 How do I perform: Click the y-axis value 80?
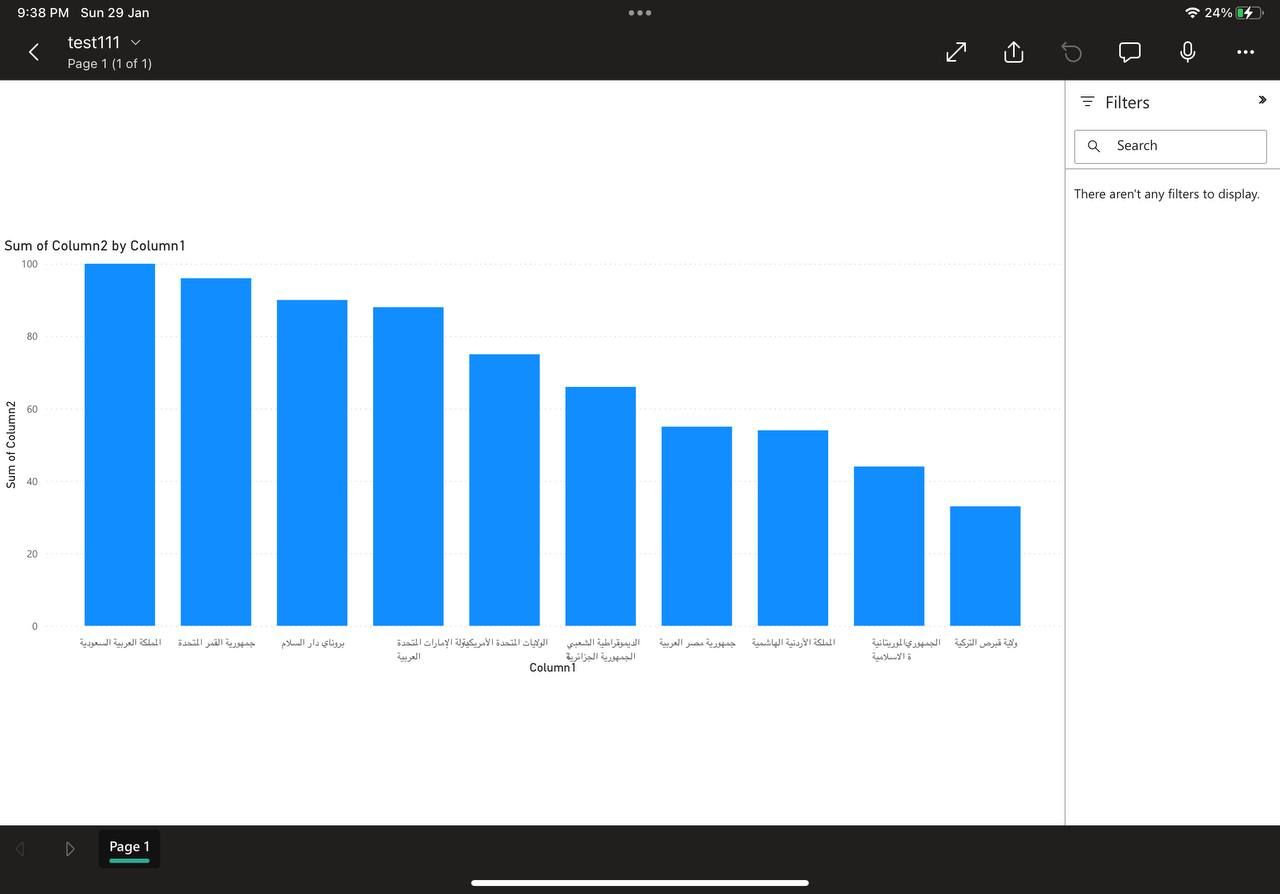(32, 337)
